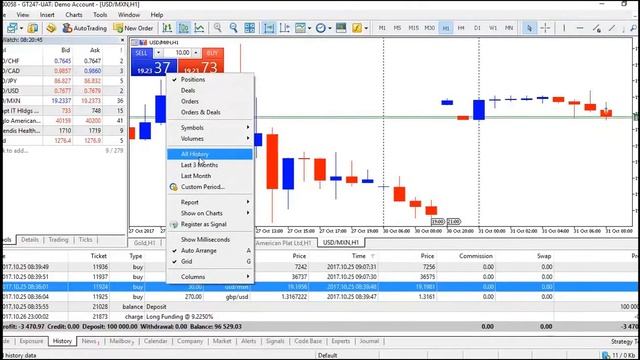Click the search magnifier icon
The height and width of the screenshot is (360, 640).
(x=634, y=28)
